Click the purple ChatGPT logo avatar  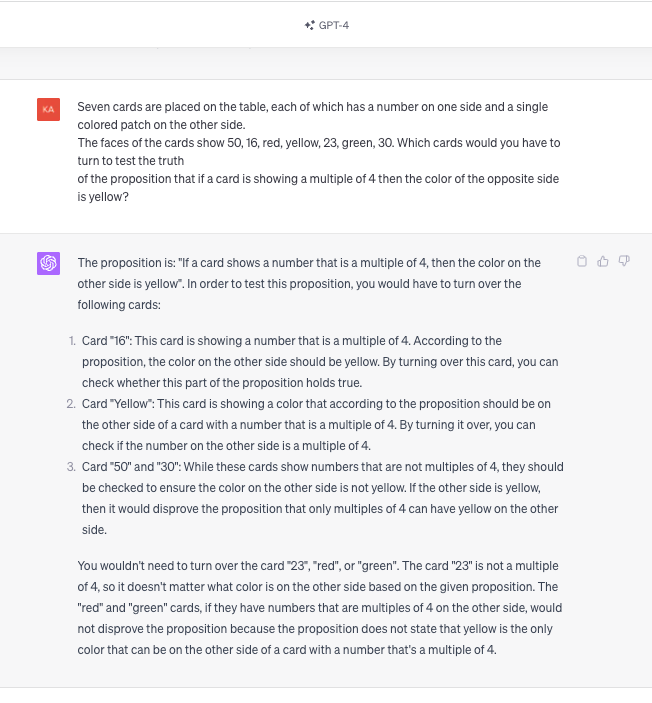tap(48, 263)
